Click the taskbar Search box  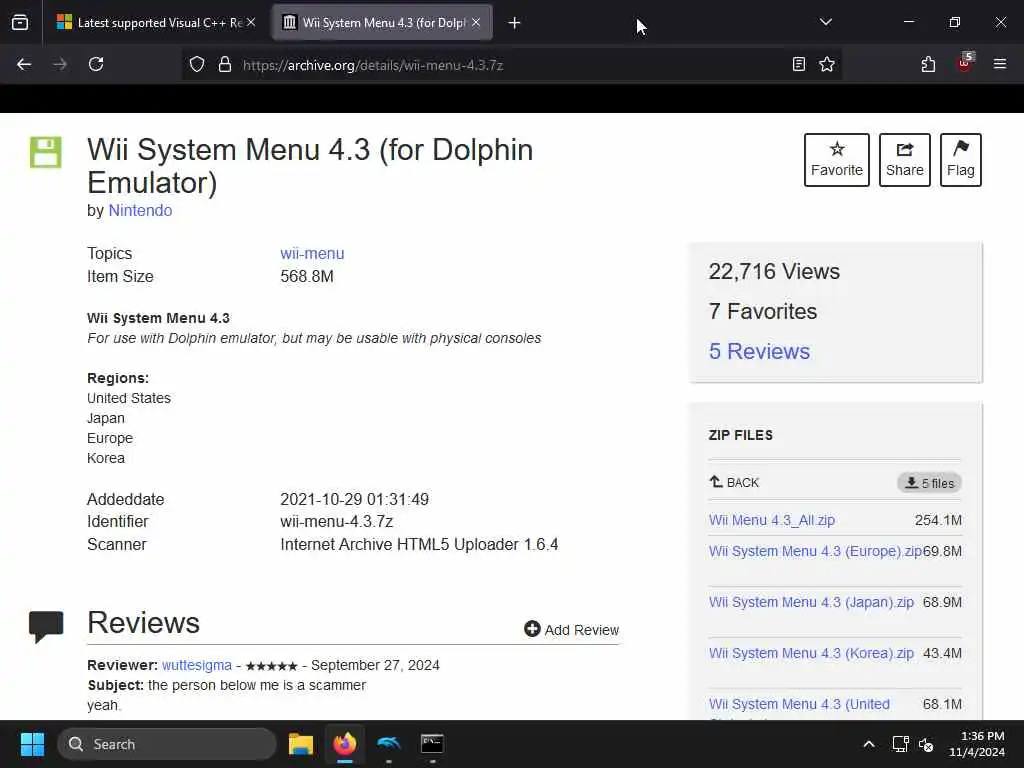(167, 744)
